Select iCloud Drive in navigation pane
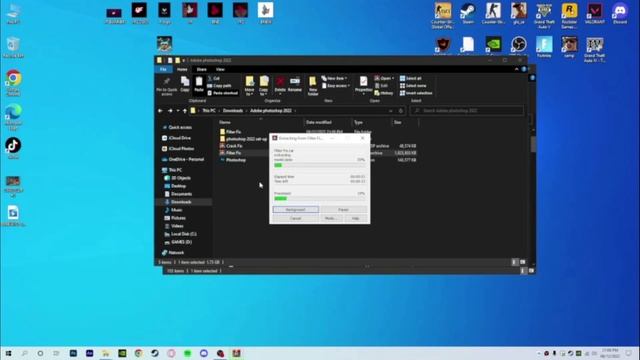640x360 pixels. 177,138
